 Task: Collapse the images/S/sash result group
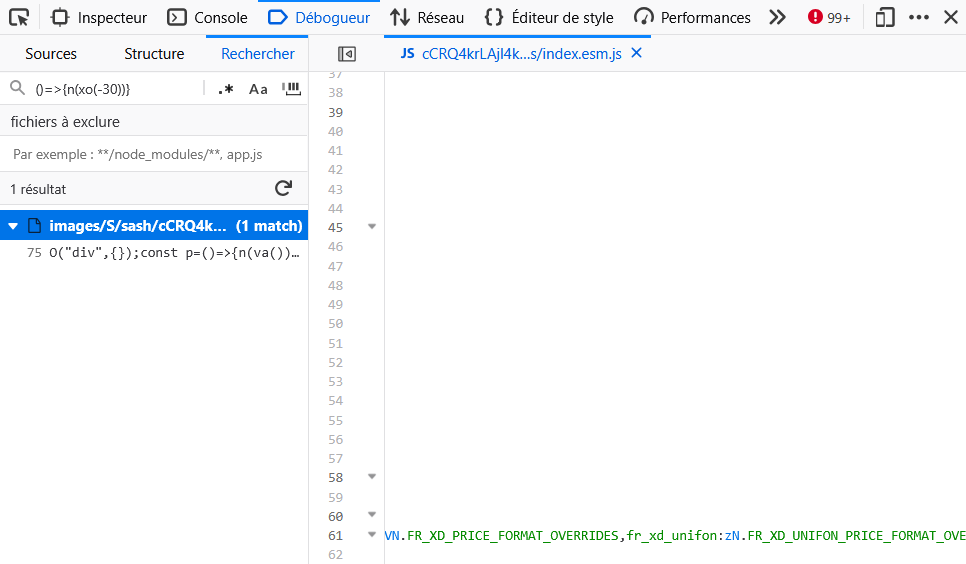(x=13, y=226)
